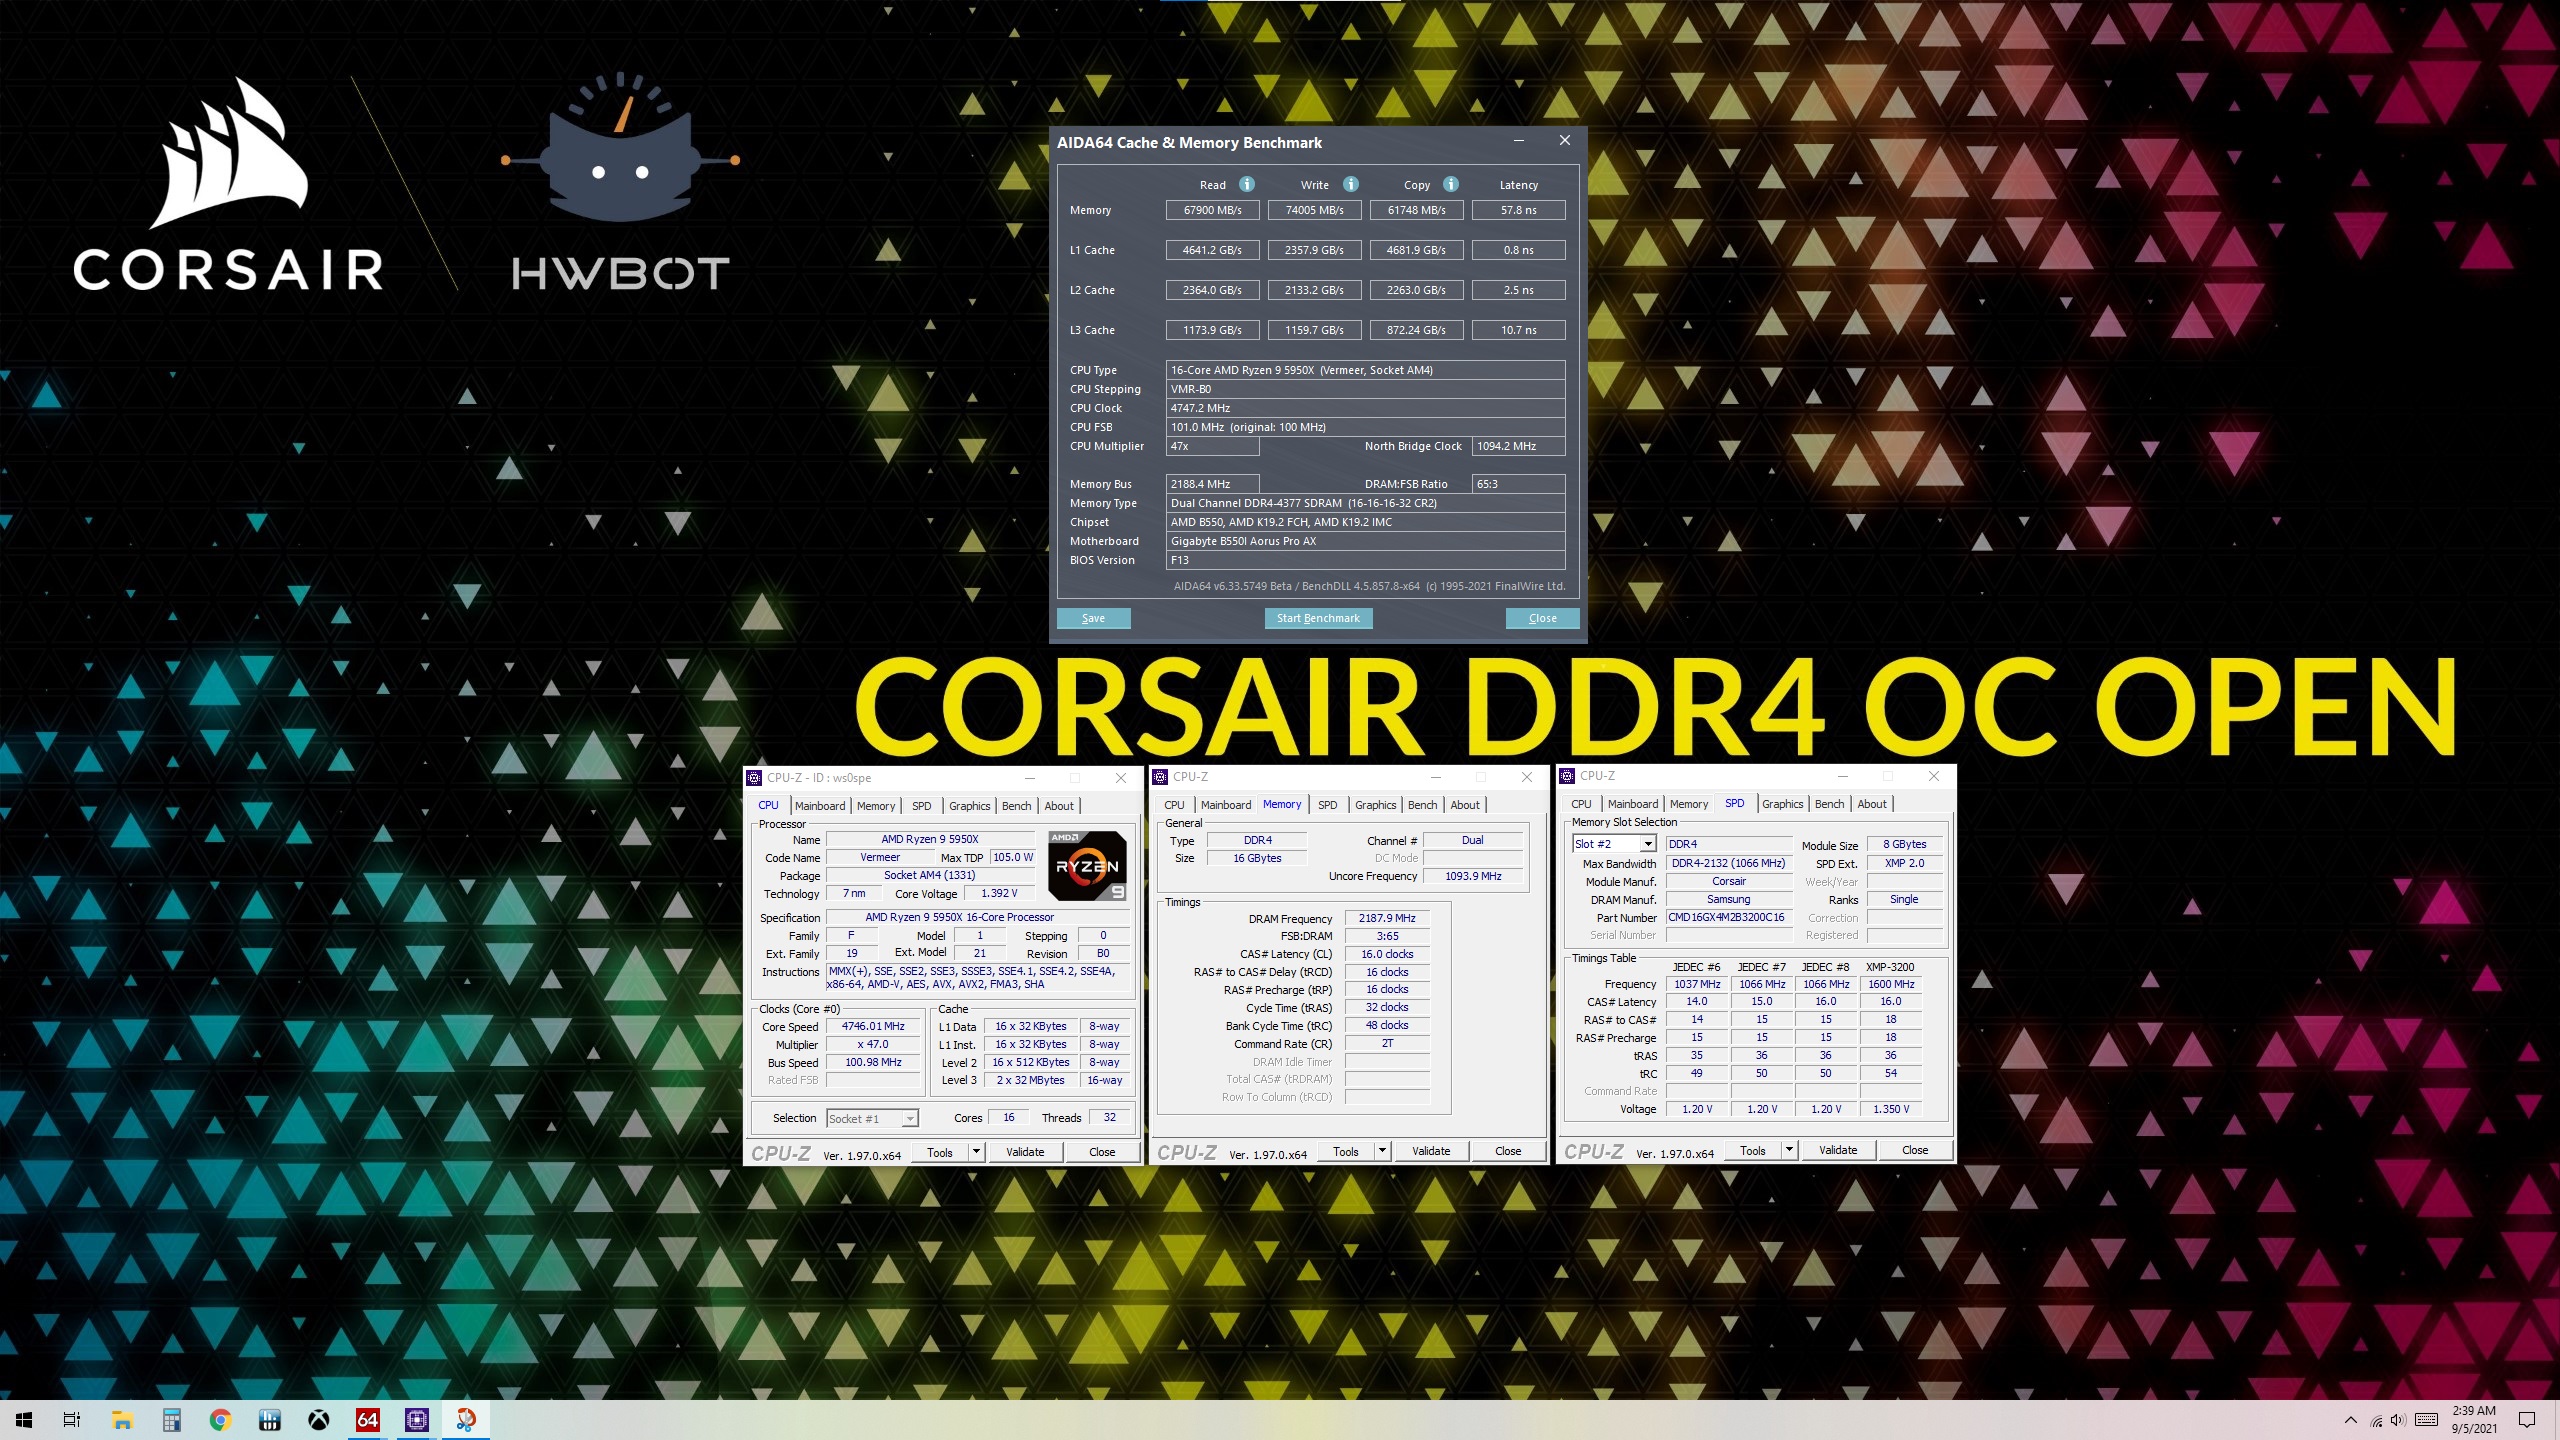Click the FSB:DRAM 3:65 value
This screenshot has width=2560, height=1440.
click(1387, 936)
